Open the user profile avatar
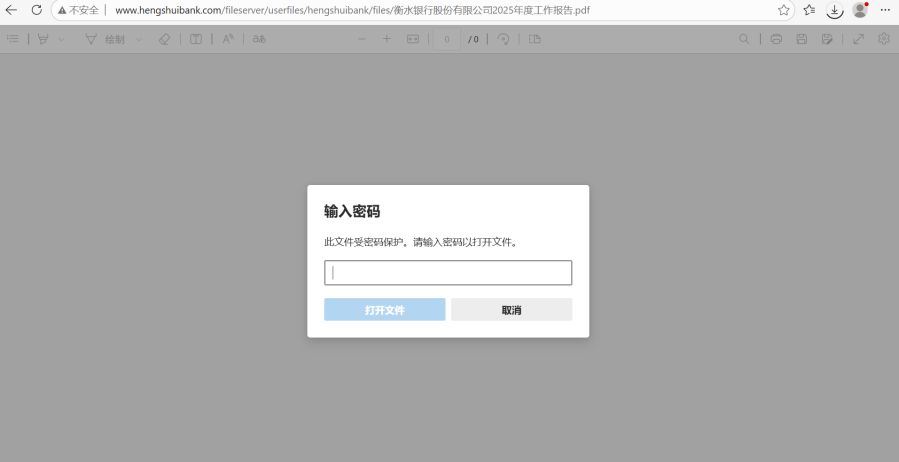The width and height of the screenshot is (899, 462). pyautogui.click(x=859, y=10)
